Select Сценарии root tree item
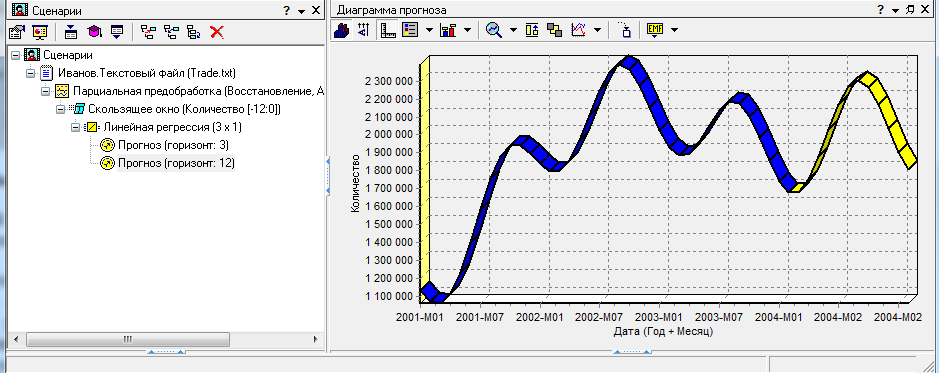The image size is (939, 373). pos(68,56)
